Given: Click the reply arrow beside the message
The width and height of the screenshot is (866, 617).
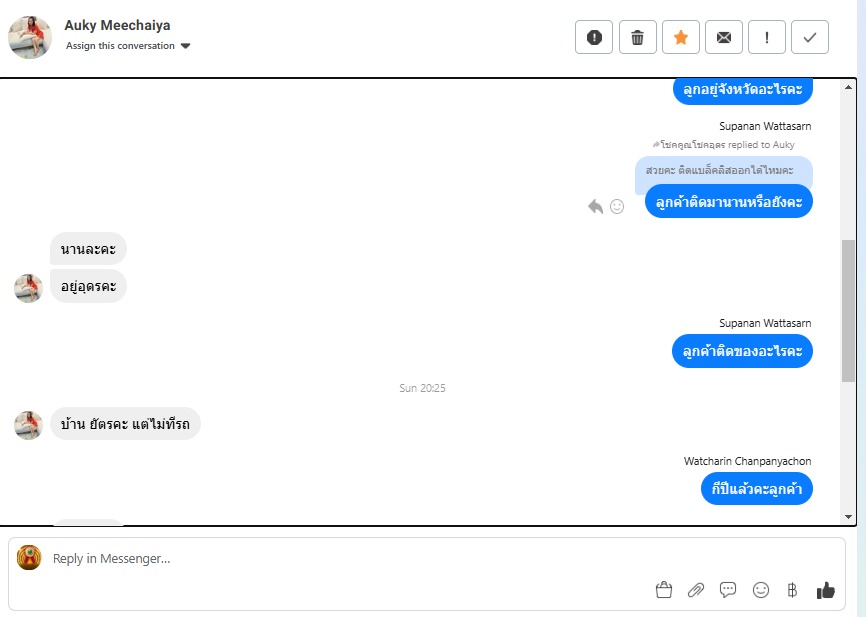Looking at the screenshot, I should [595, 207].
